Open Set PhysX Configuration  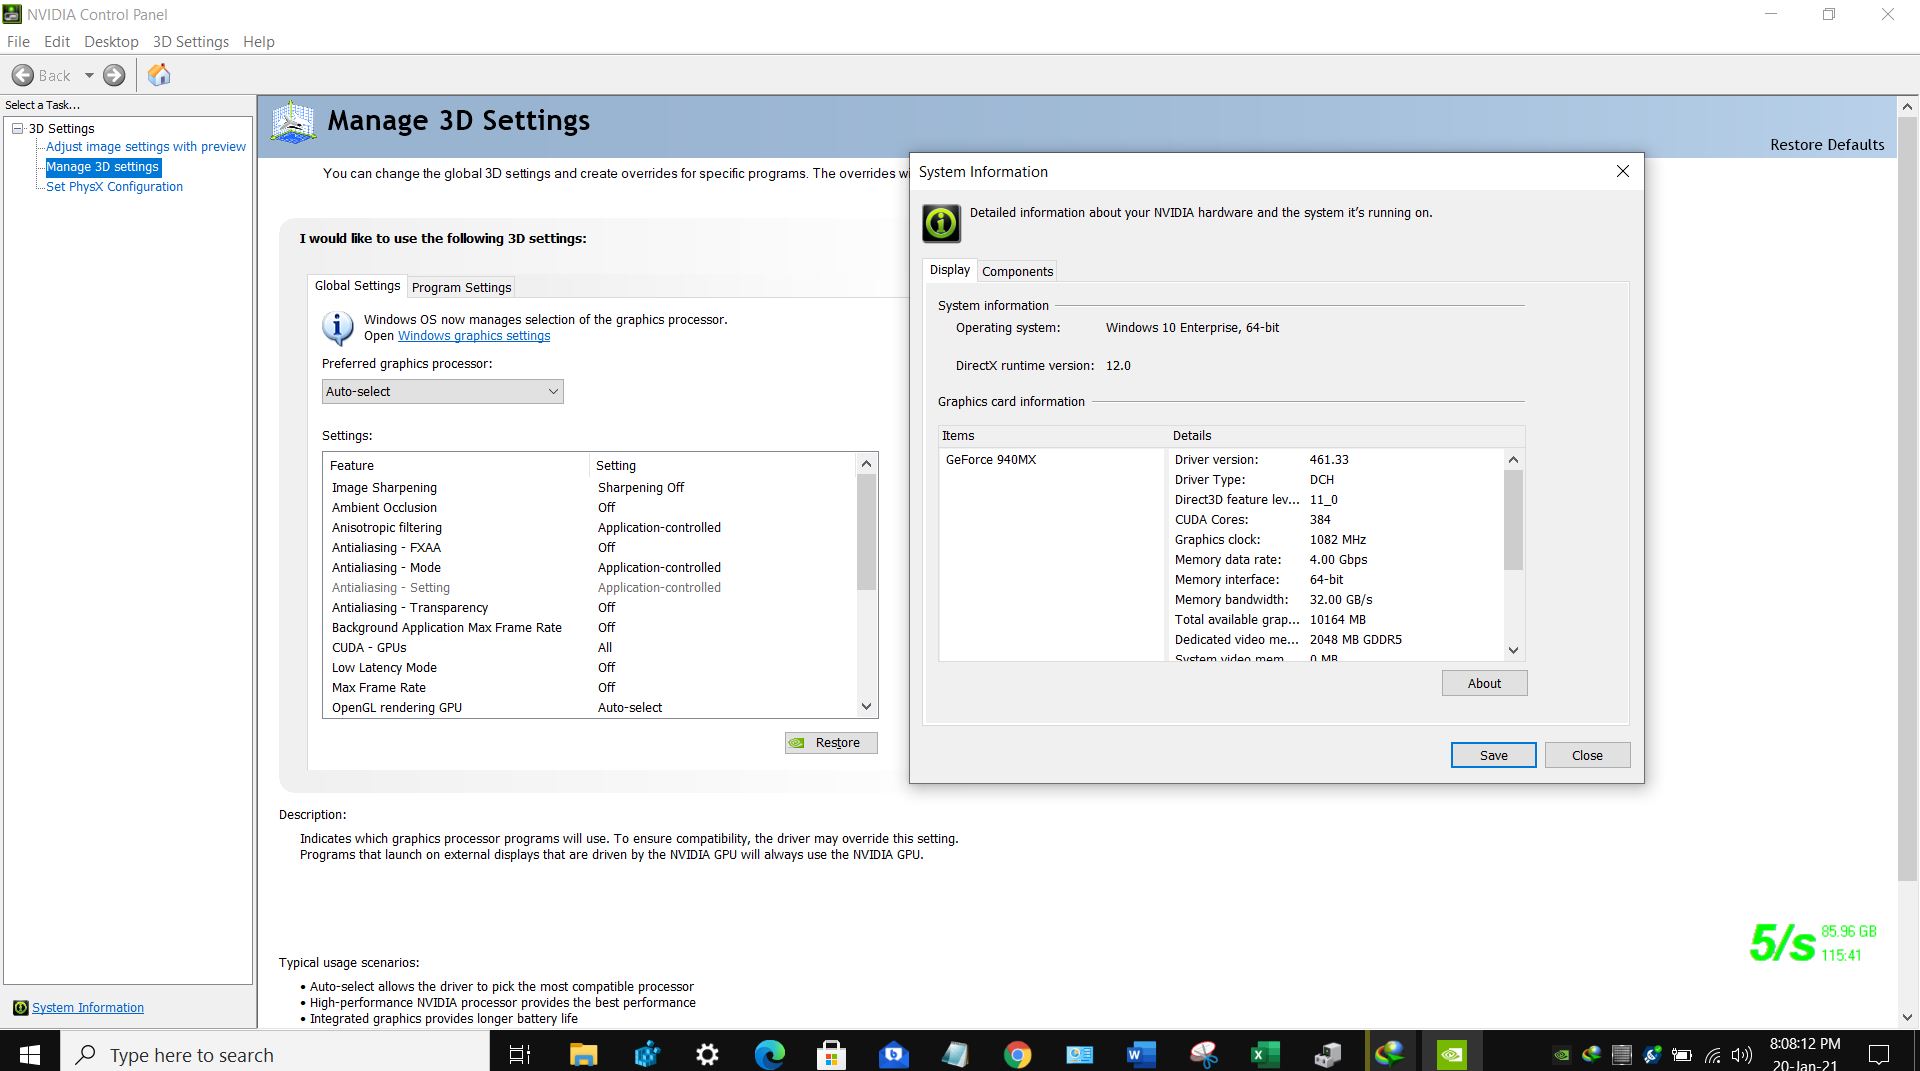[114, 187]
